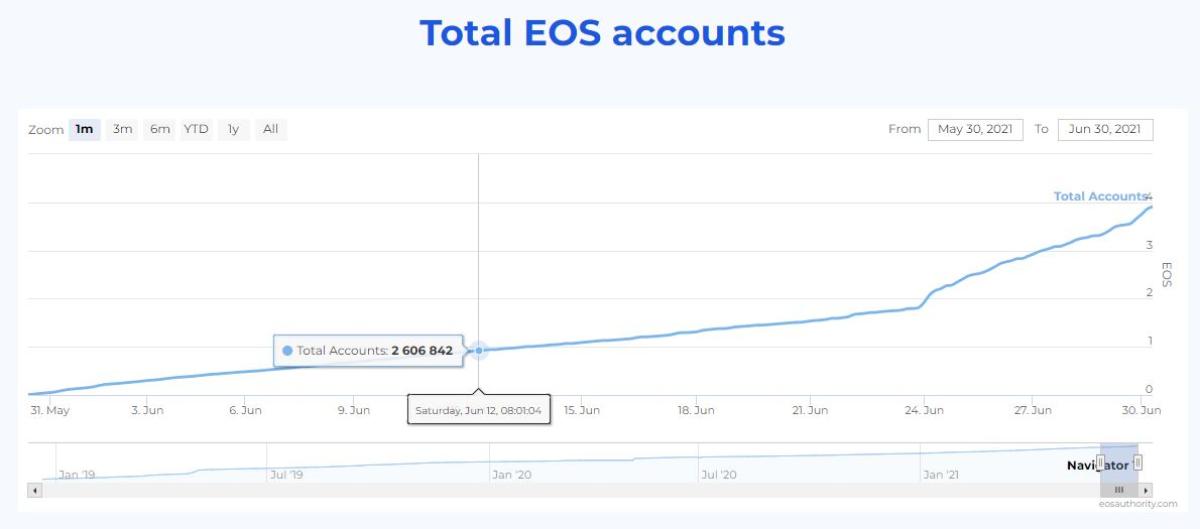Set zoom range to 1y
Image resolution: width=1200 pixels, height=529 pixels.
(233, 129)
